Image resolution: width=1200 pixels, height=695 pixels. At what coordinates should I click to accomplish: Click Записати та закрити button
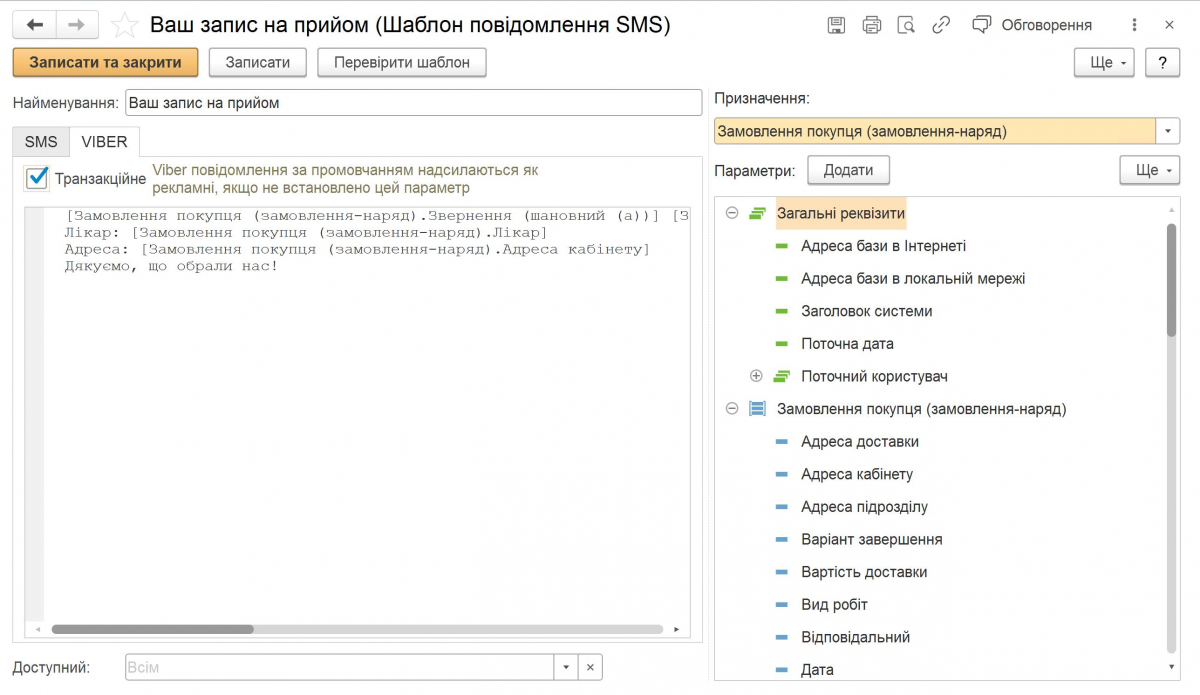click(x=105, y=62)
